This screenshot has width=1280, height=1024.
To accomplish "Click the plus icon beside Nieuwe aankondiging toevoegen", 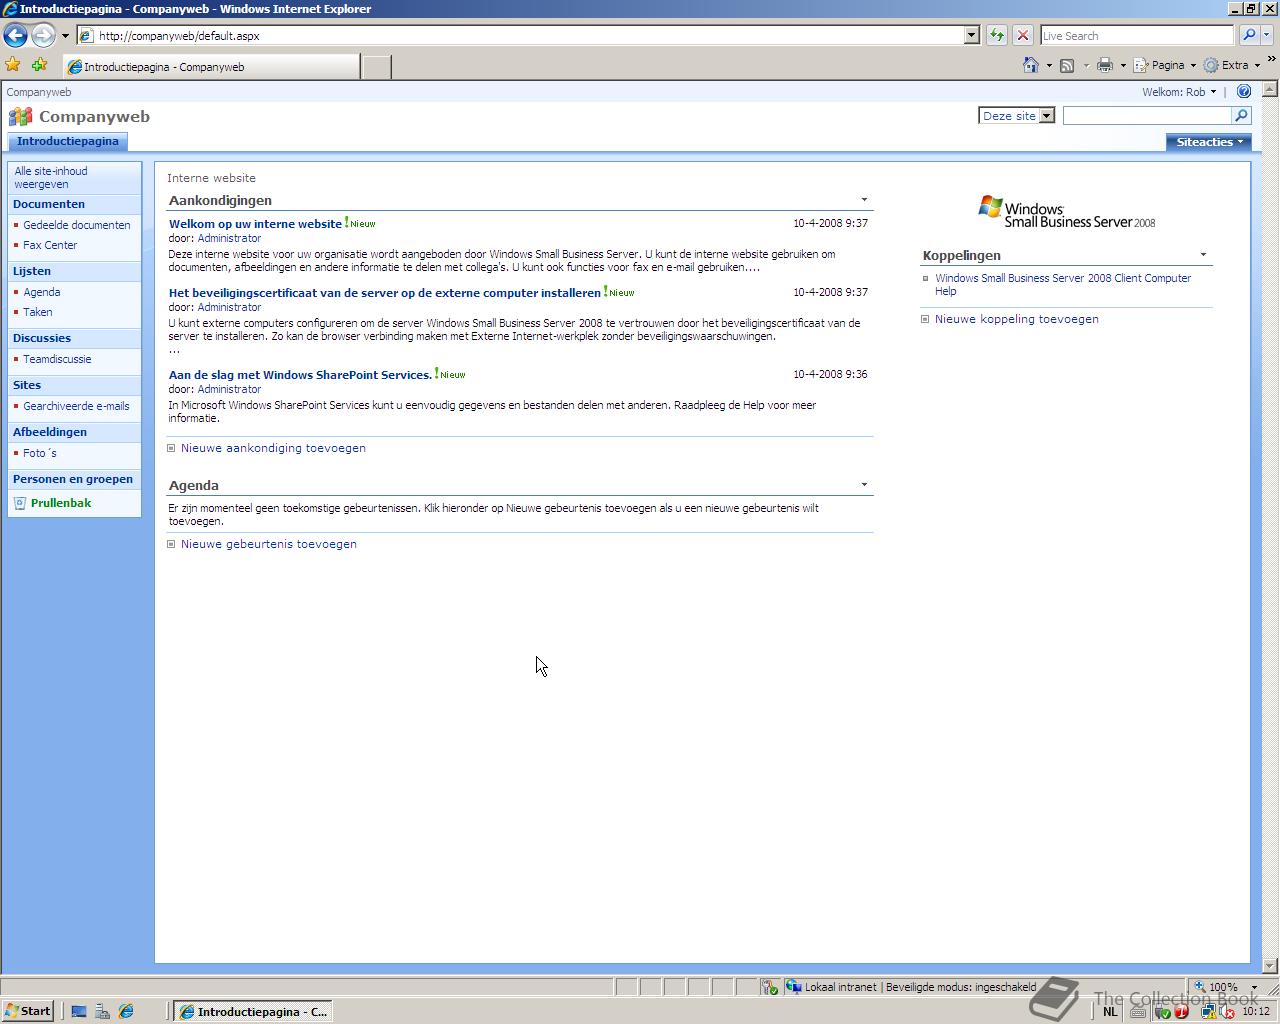I will tap(171, 448).
